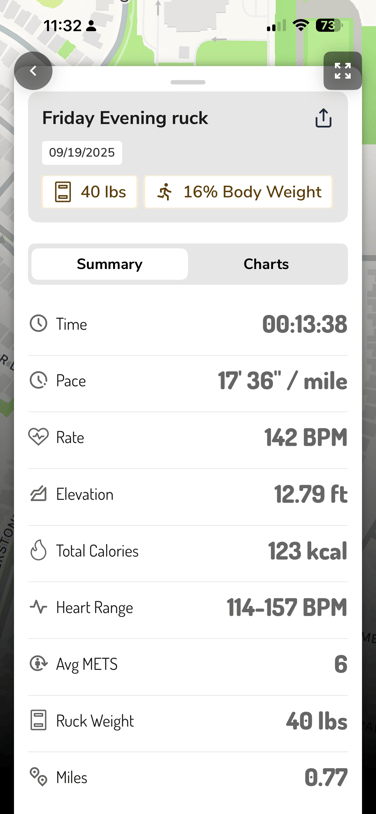The width and height of the screenshot is (376, 814).
Task: Click the 09/19/2025 date label
Action: [x=82, y=153]
